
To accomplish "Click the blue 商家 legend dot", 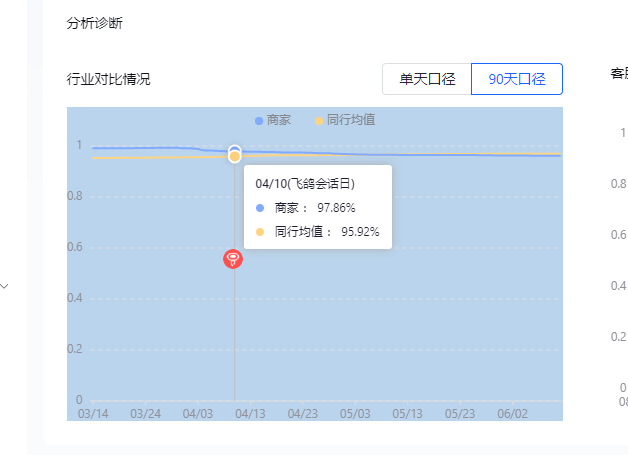I will 259,121.
